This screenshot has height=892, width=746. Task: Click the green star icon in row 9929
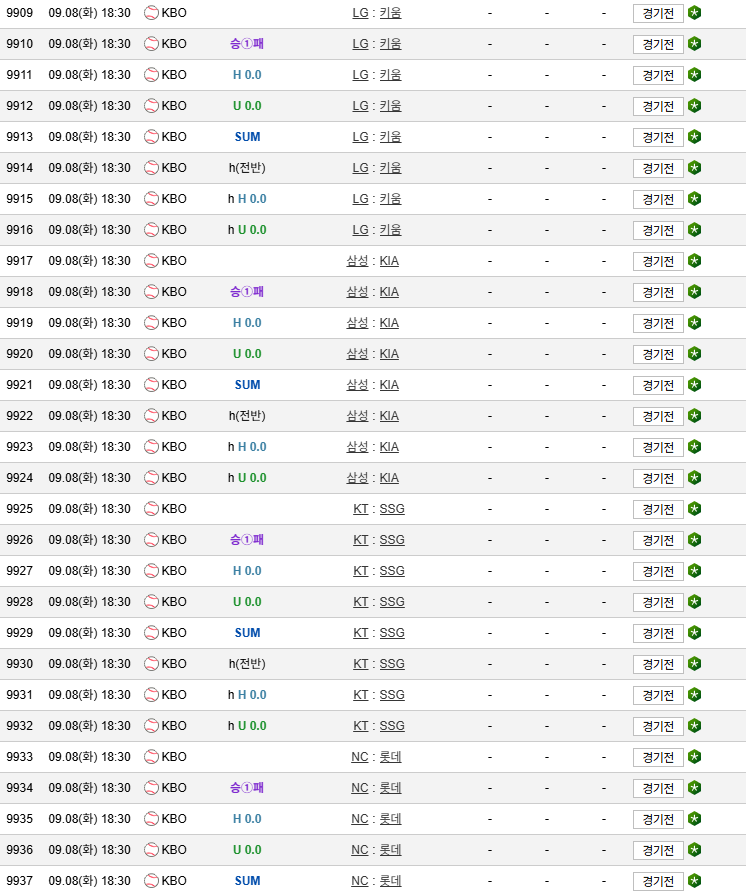coord(694,633)
